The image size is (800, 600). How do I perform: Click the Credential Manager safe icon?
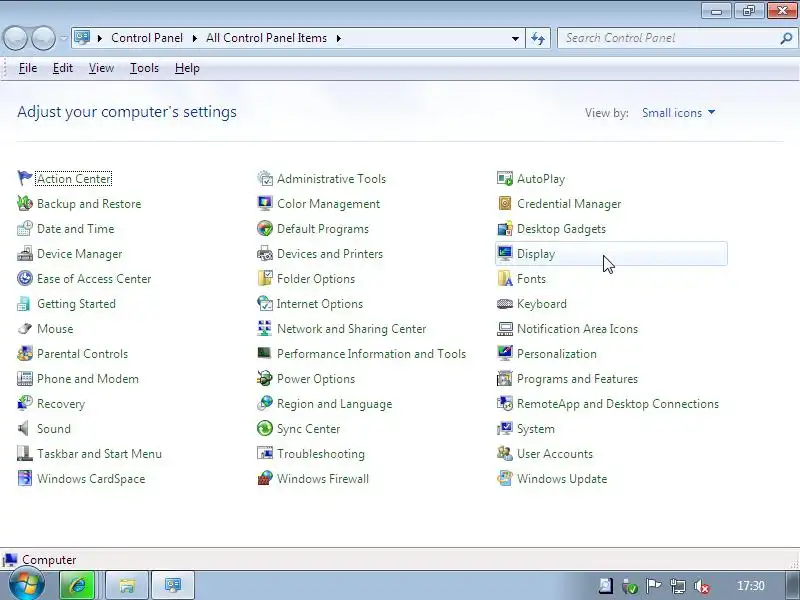505,204
